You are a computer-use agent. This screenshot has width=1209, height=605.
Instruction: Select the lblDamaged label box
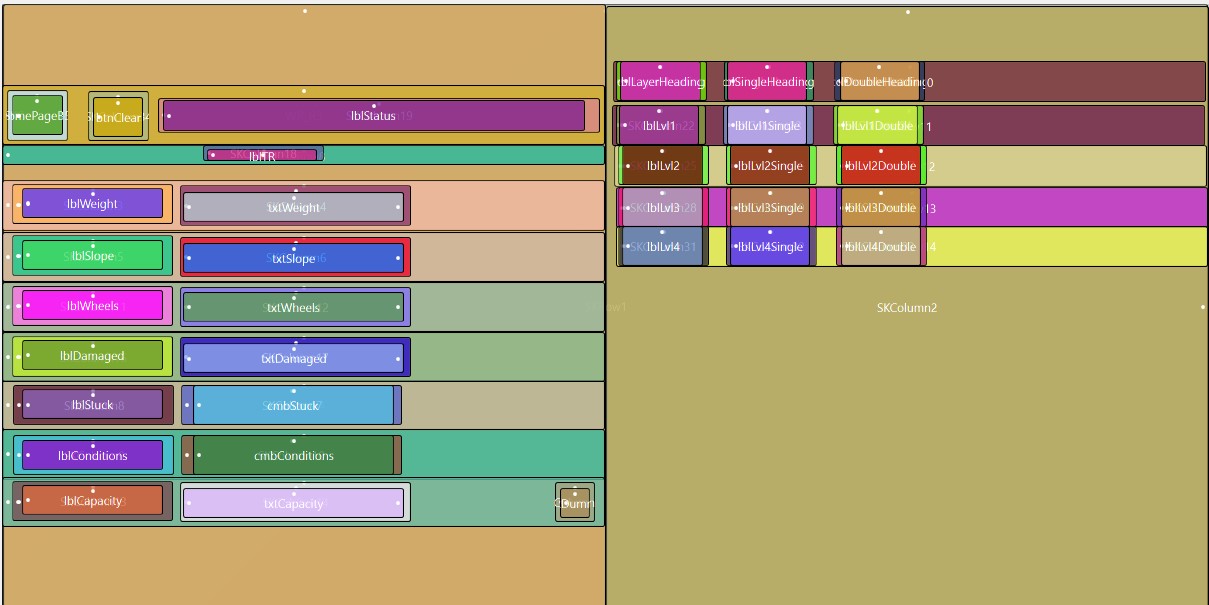[x=92, y=356]
